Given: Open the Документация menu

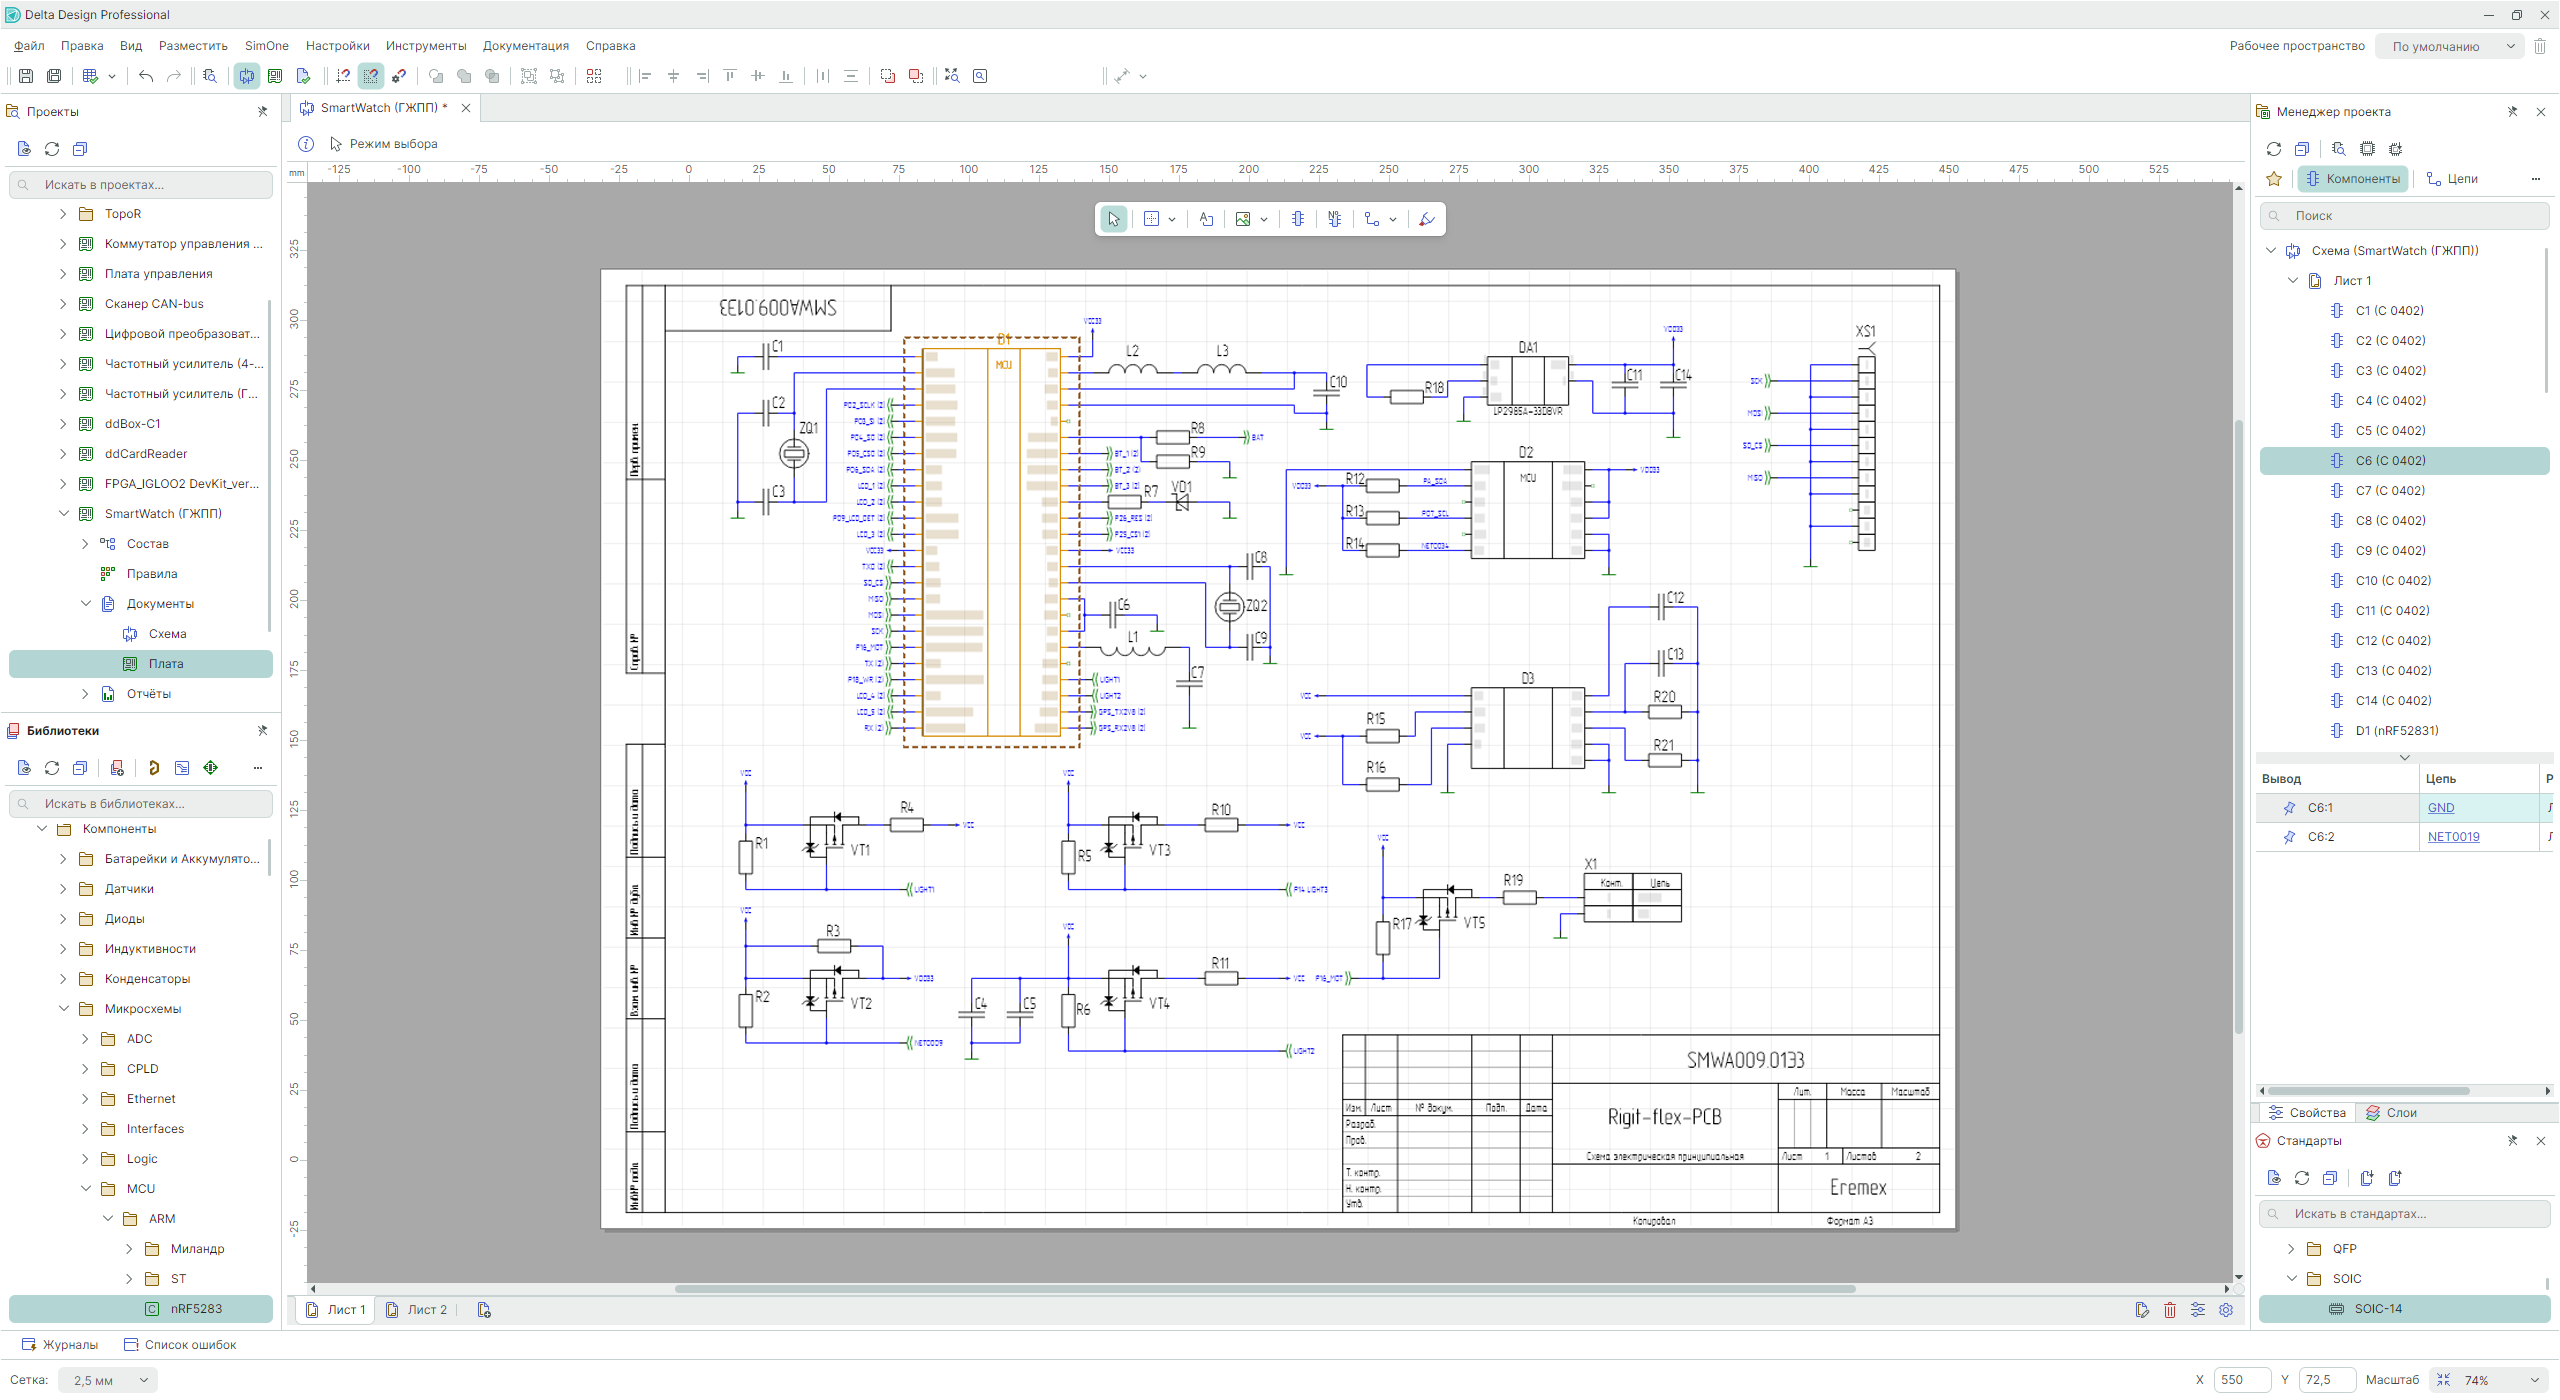Looking at the screenshot, I should coord(526,46).
